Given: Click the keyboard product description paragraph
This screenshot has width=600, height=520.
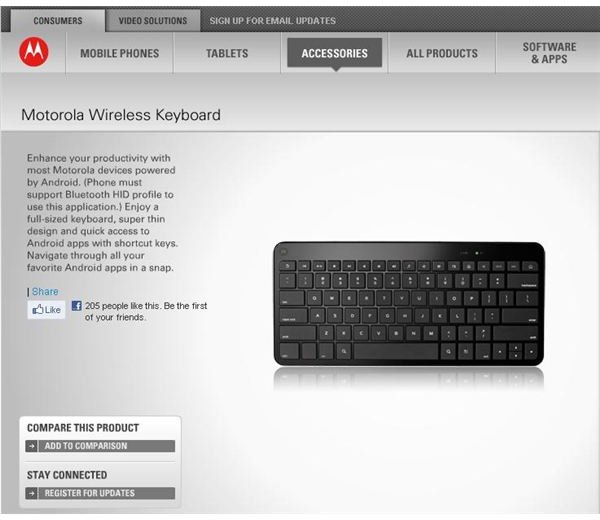Looking at the screenshot, I should click(x=102, y=213).
